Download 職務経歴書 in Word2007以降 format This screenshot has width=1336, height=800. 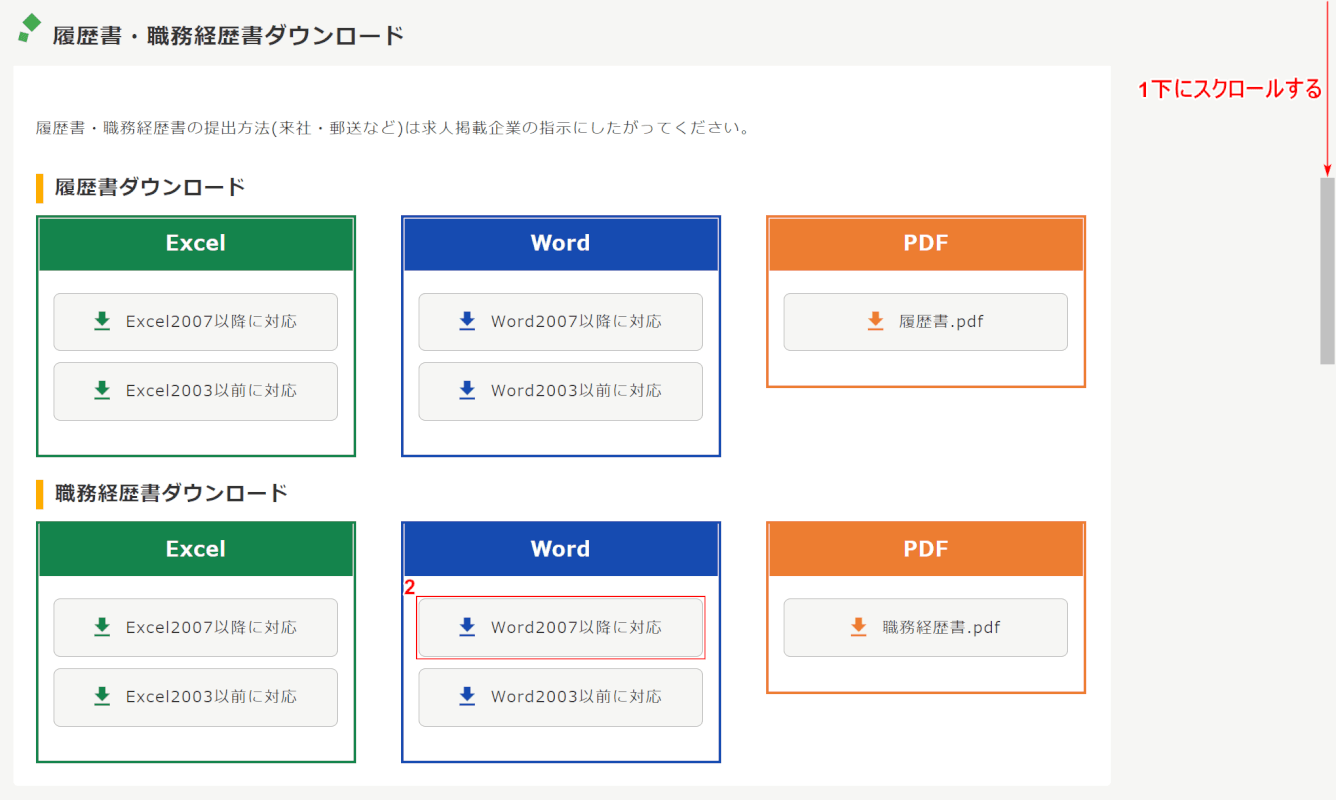560,628
